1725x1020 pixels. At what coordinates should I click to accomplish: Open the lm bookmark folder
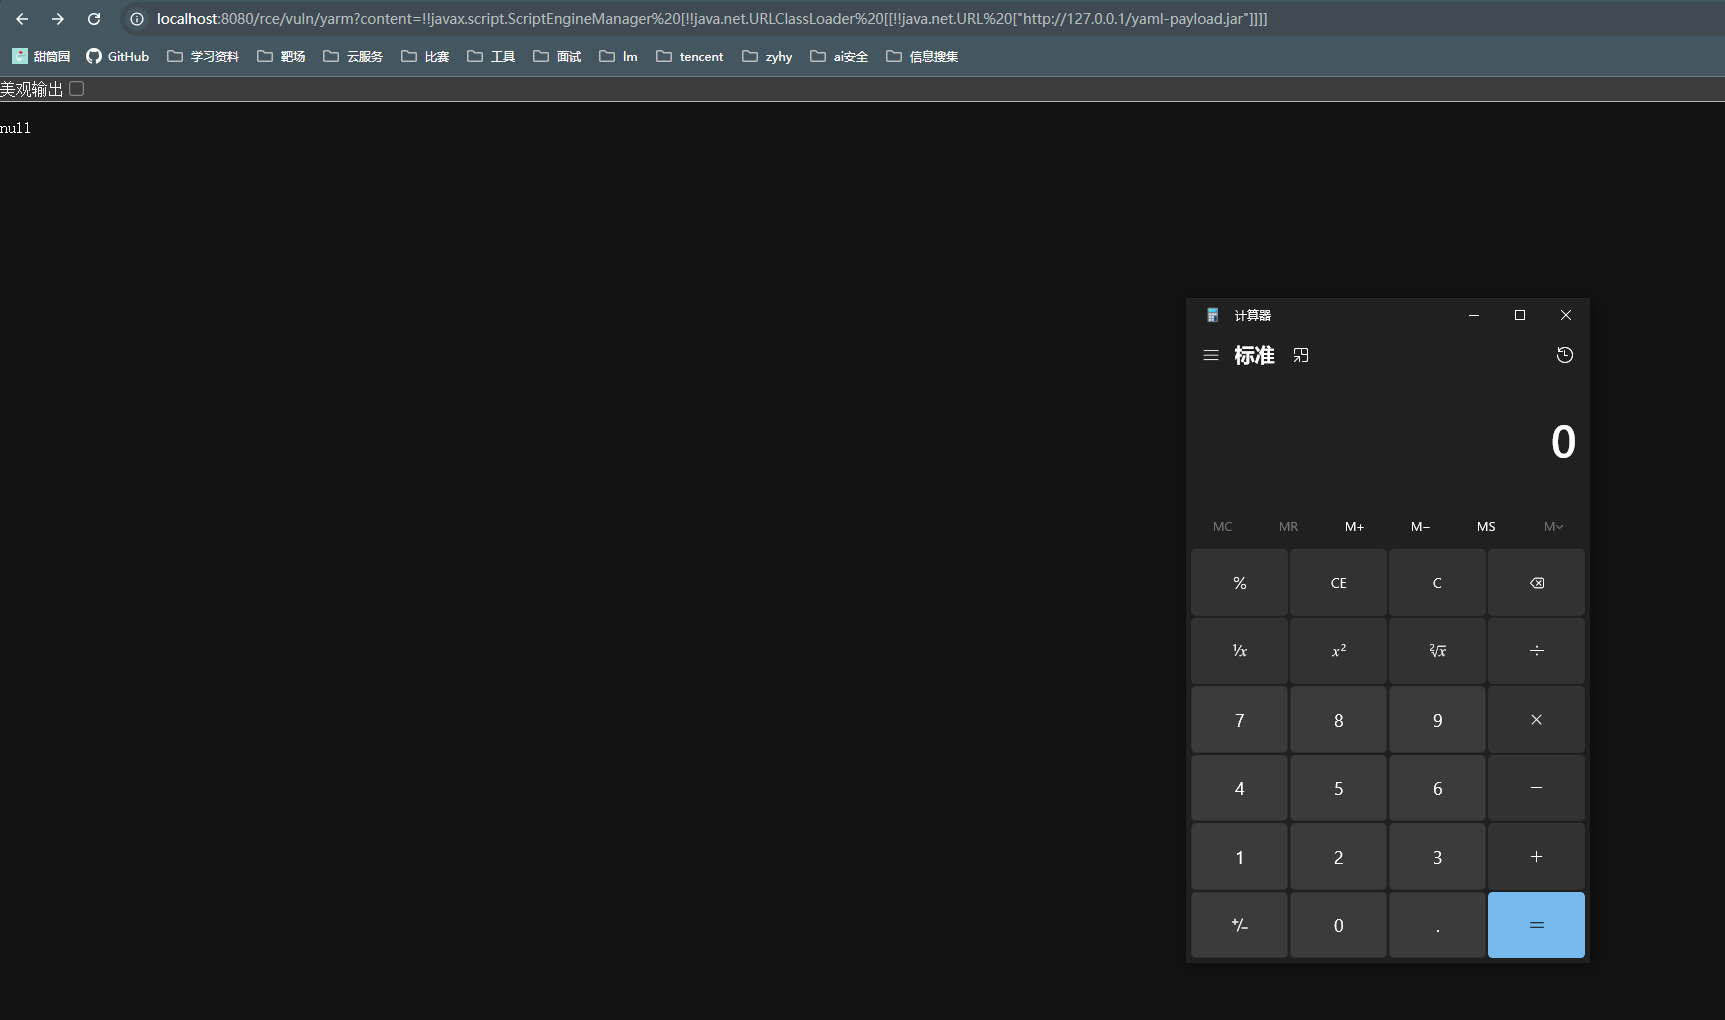618,56
